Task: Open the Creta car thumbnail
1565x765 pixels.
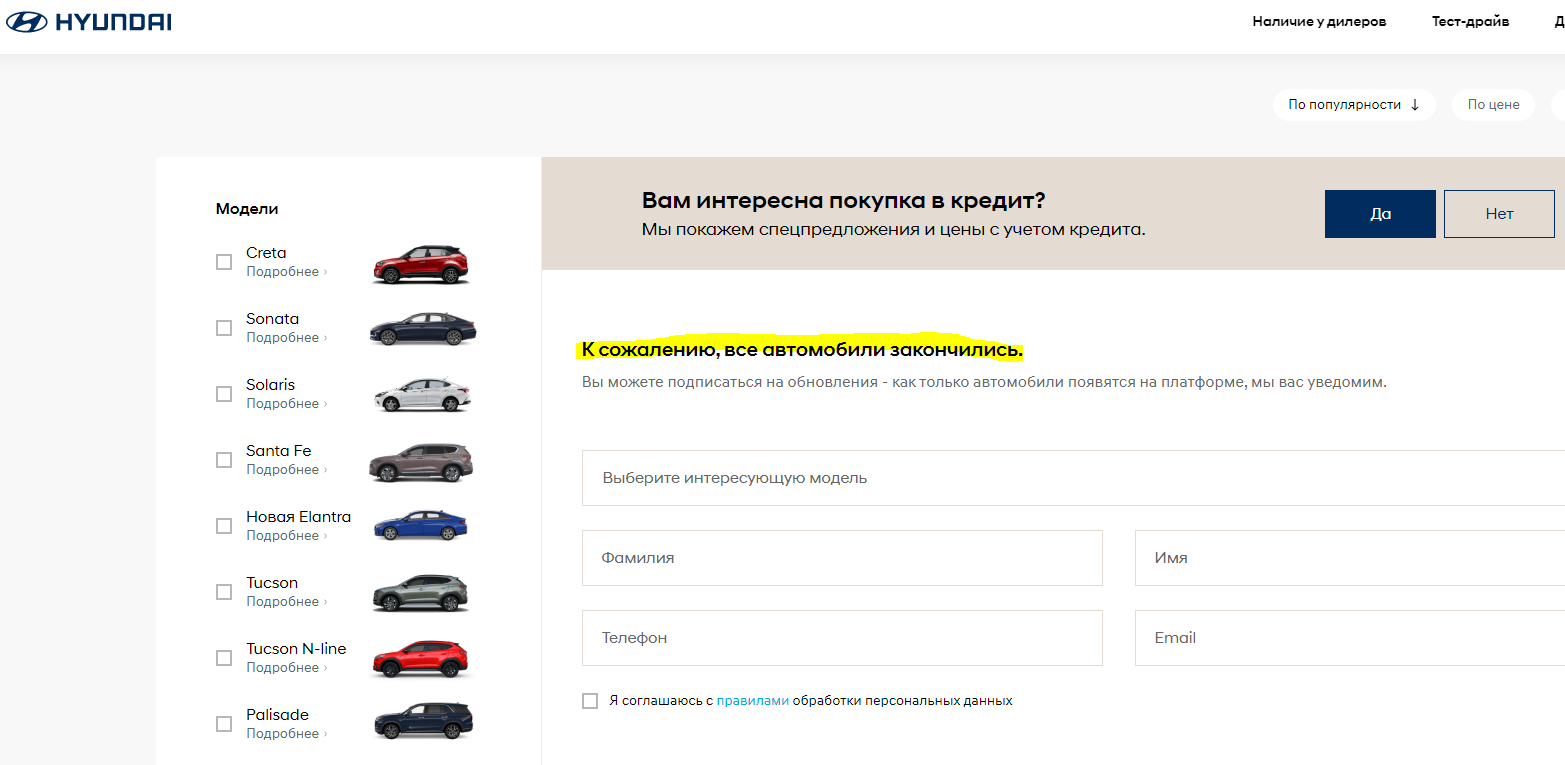Action: click(x=421, y=264)
